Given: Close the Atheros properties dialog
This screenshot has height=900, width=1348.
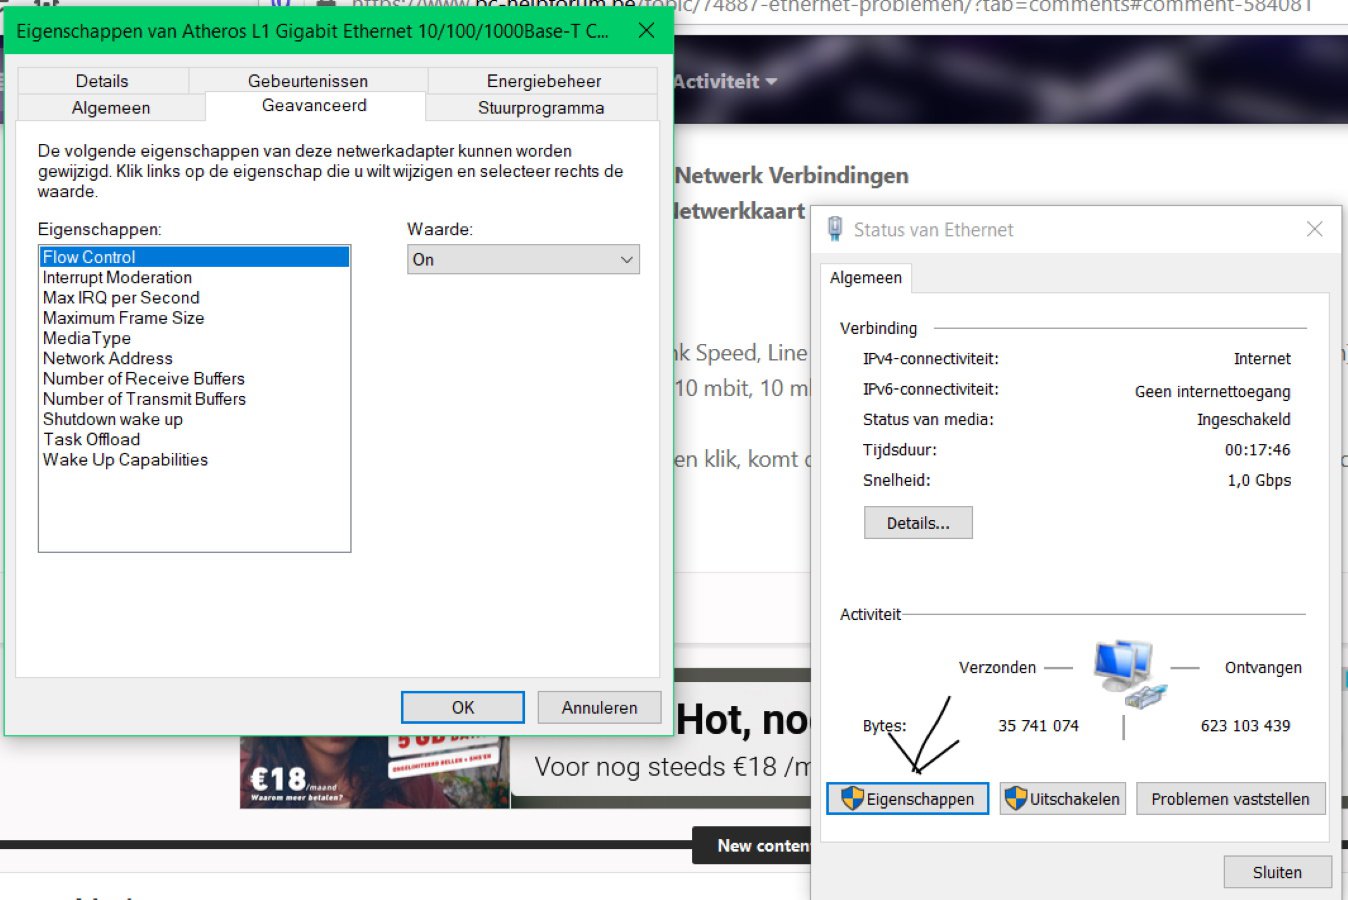Looking at the screenshot, I should point(646,30).
